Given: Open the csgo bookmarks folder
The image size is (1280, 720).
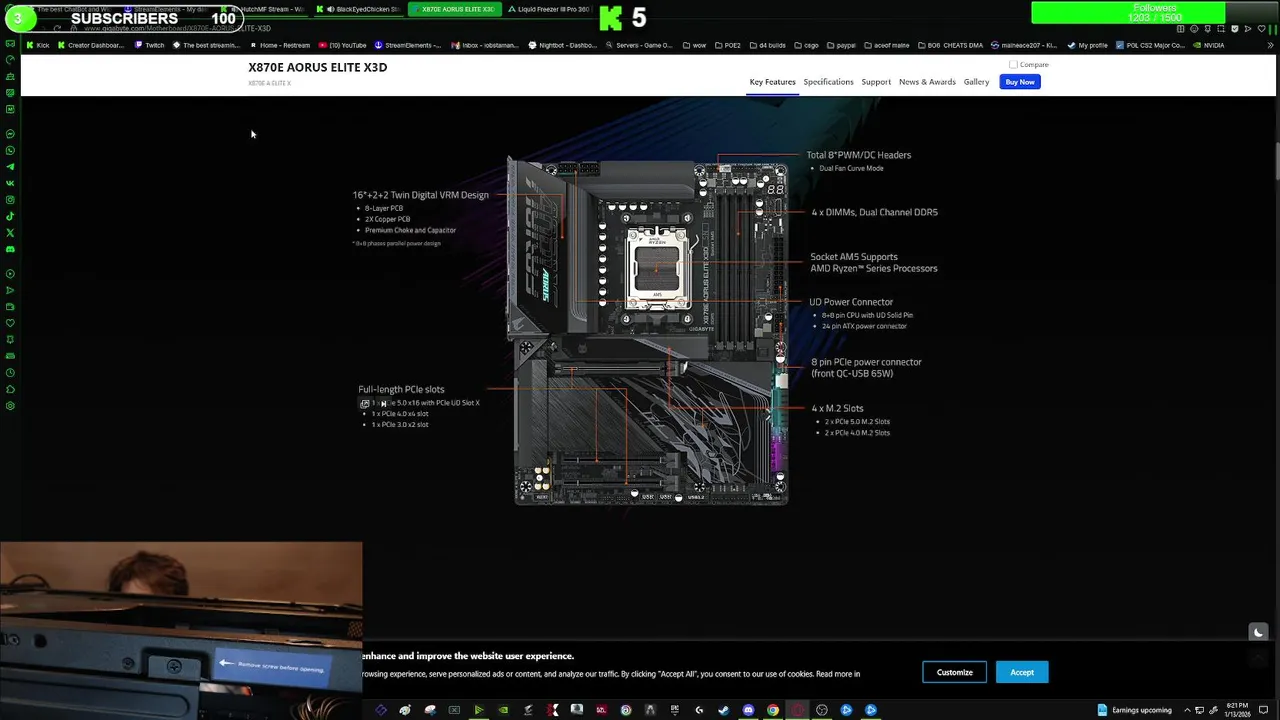Looking at the screenshot, I should point(806,45).
